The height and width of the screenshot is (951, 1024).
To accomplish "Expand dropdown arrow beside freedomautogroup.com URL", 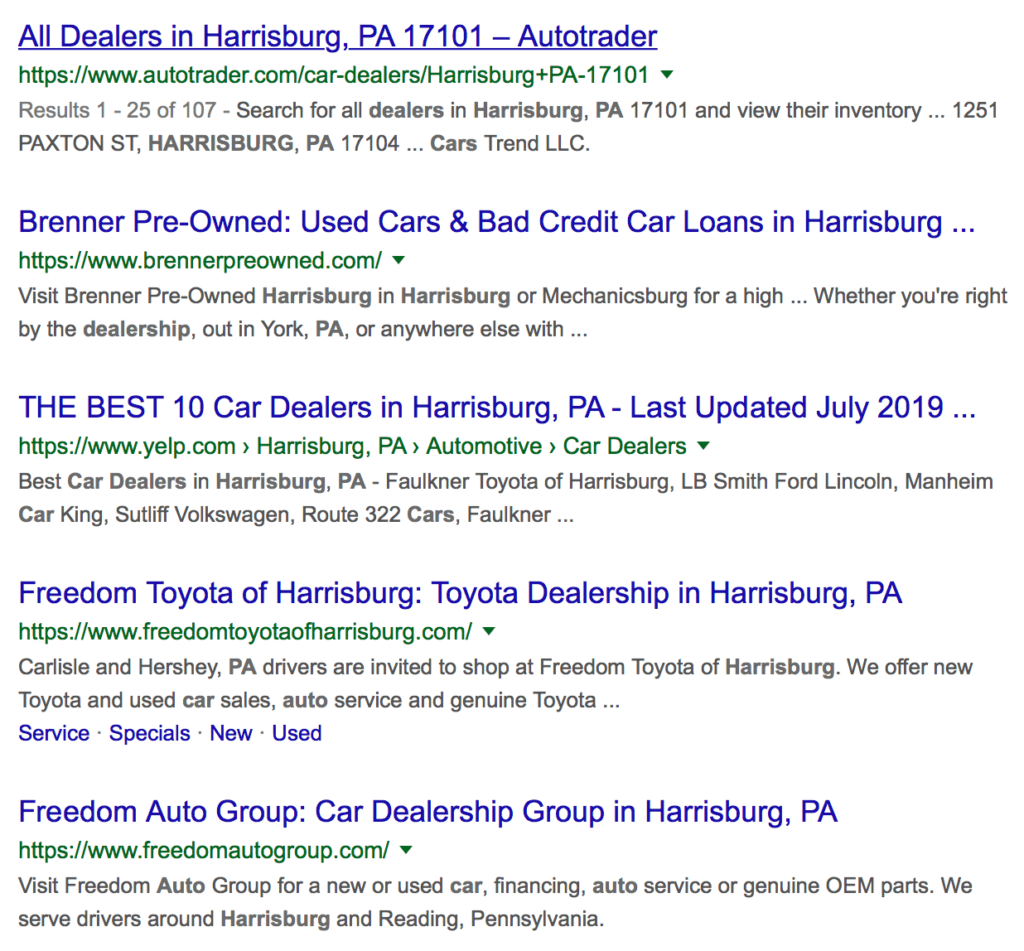I will point(406,850).
